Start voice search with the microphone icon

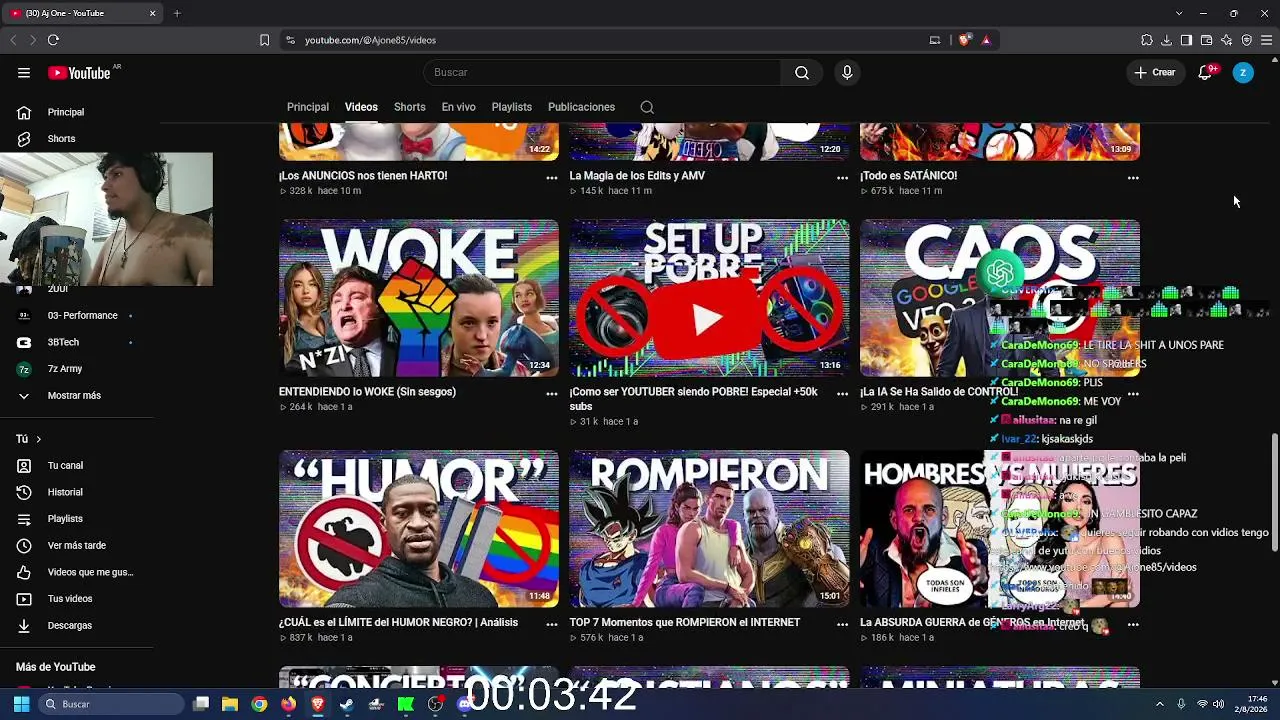pos(847,73)
